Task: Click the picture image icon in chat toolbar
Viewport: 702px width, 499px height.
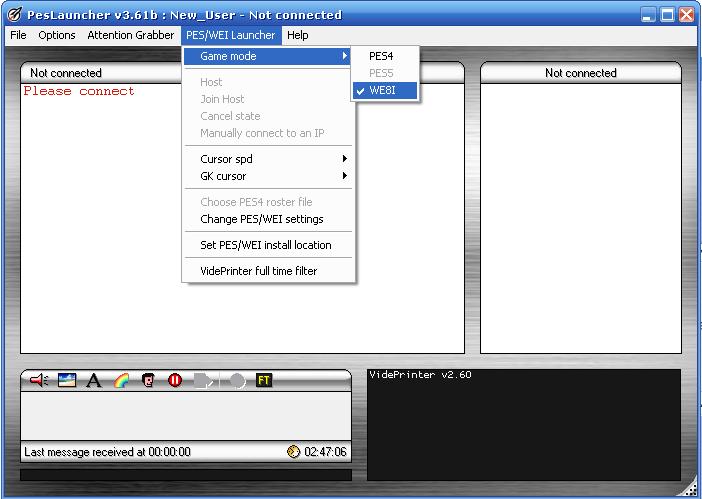Action: pos(67,380)
